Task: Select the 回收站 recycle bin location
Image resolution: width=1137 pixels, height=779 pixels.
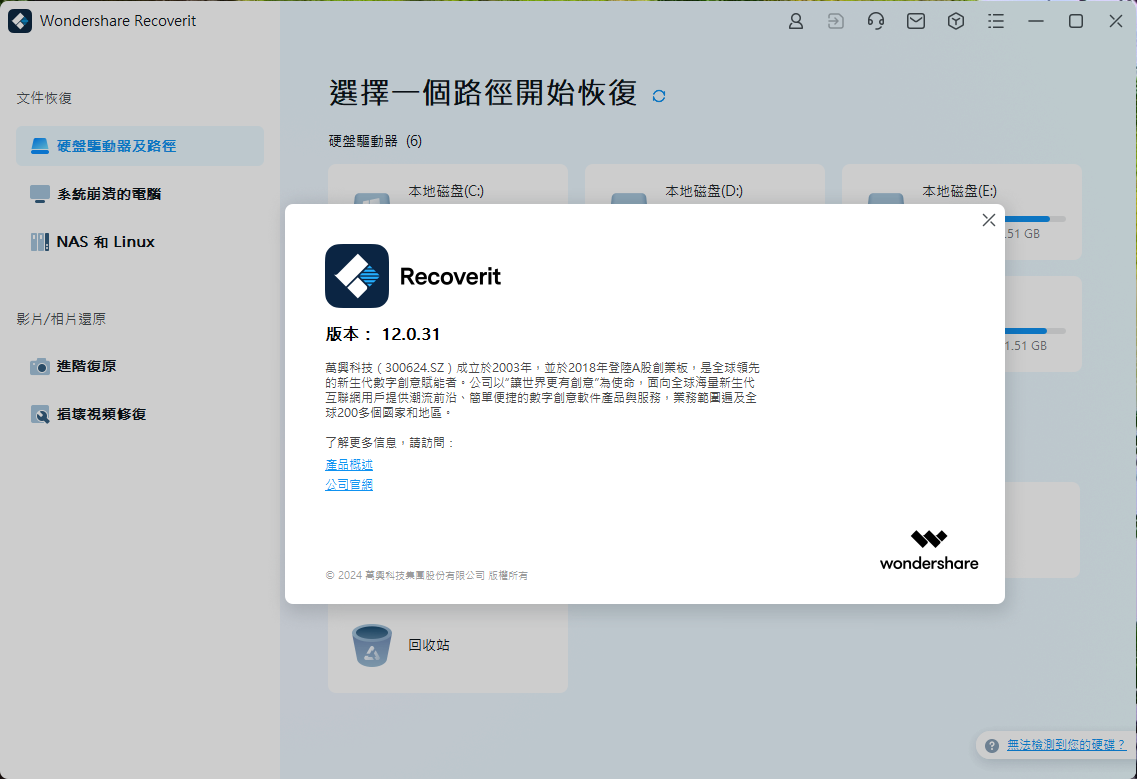Action: coord(447,646)
